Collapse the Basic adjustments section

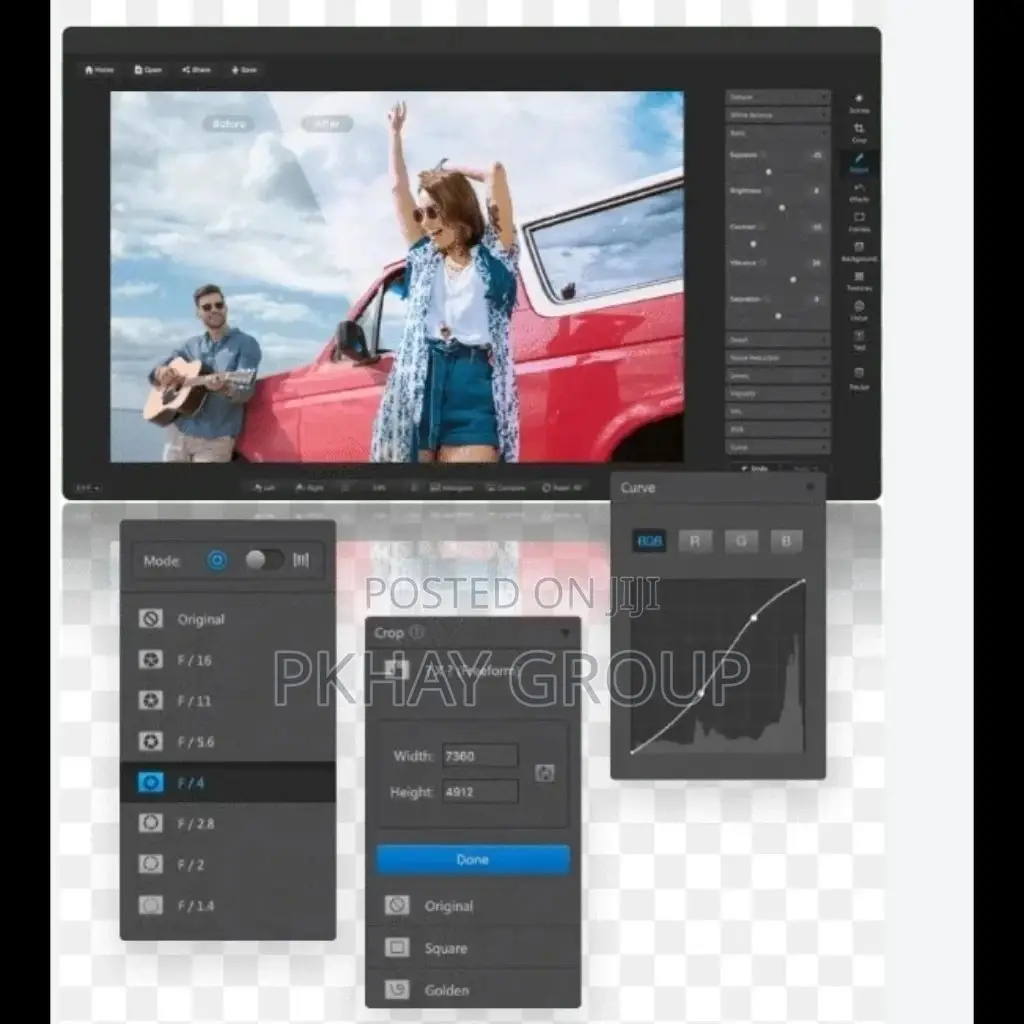point(778,133)
